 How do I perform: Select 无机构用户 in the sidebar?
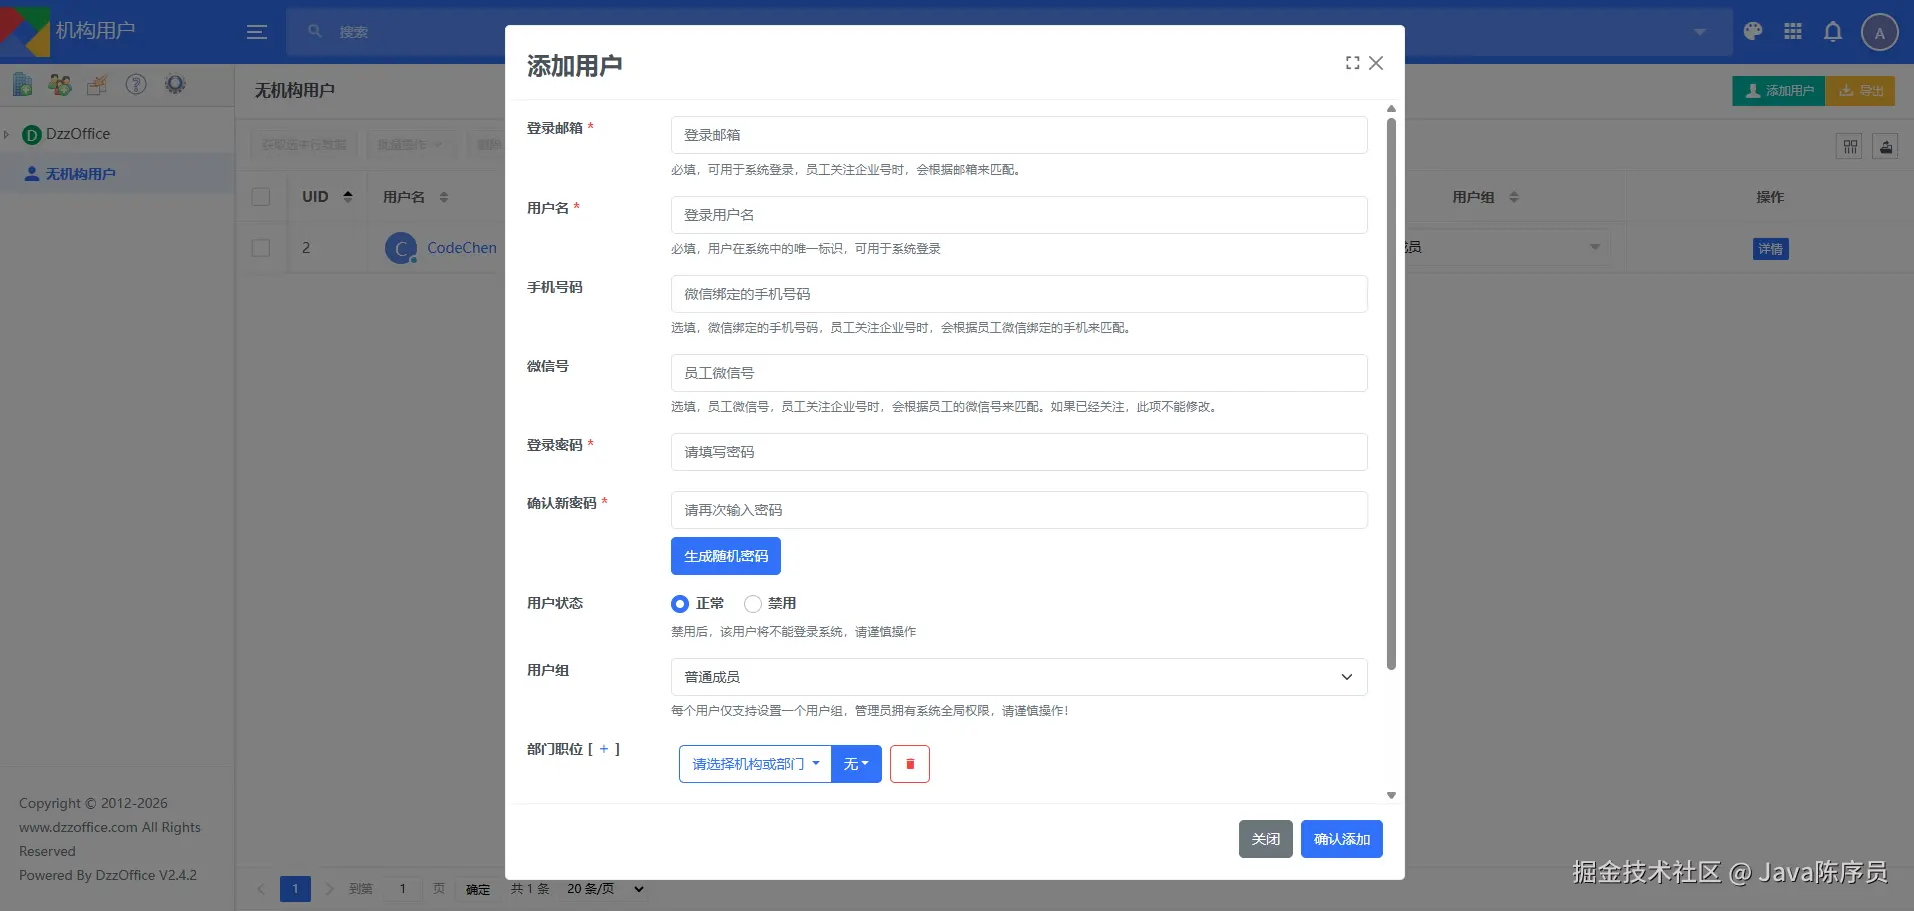117,174
